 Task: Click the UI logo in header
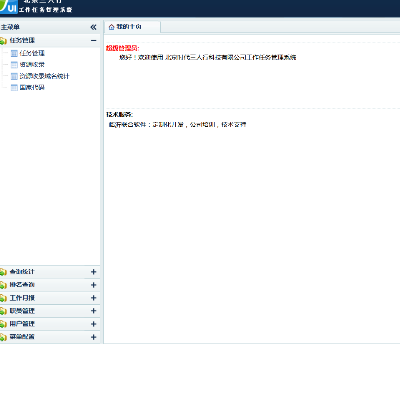9,6
